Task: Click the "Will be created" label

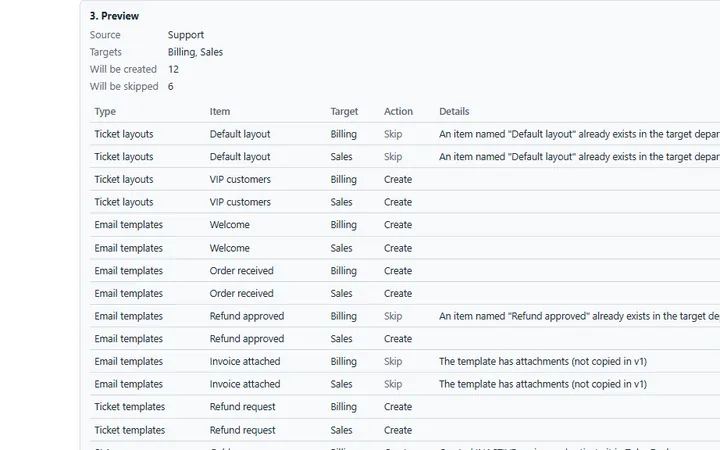Action: pos(123,69)
